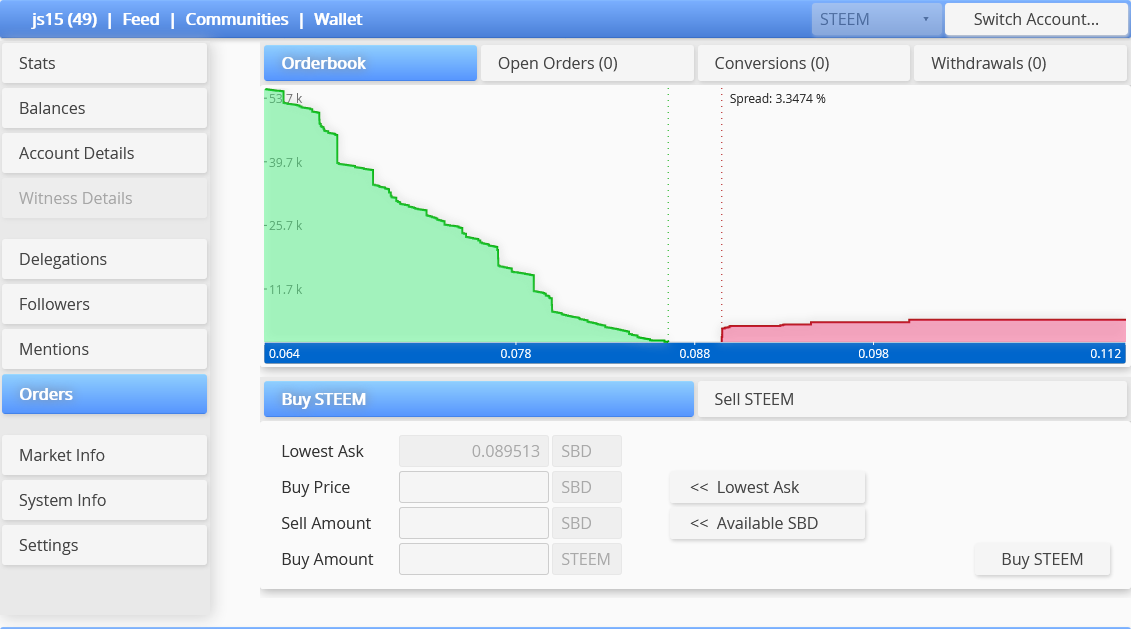Select the Witness Details sidebar item

105,198
